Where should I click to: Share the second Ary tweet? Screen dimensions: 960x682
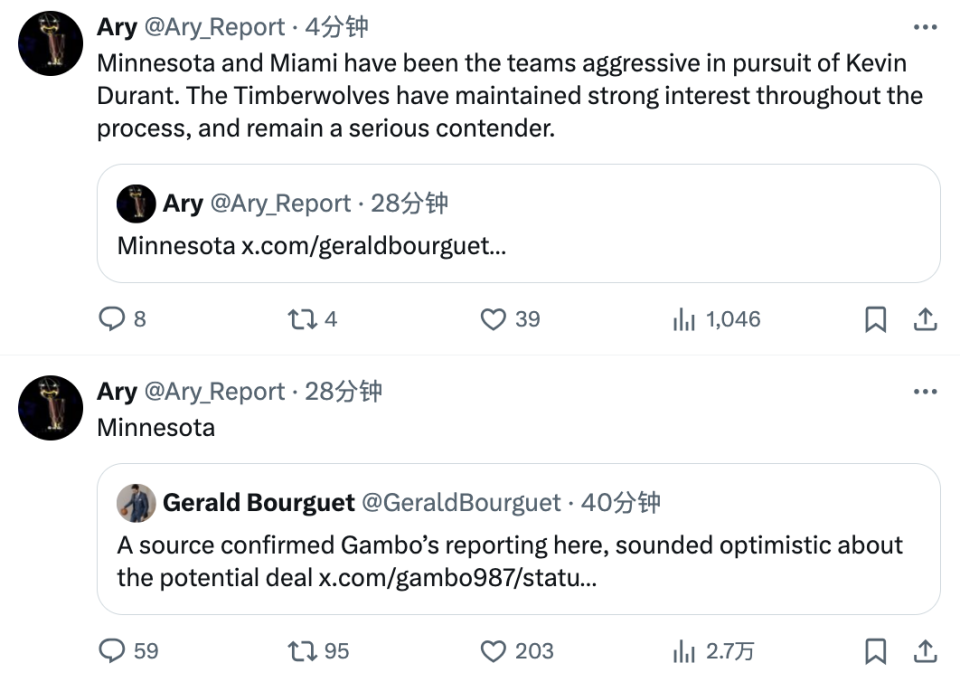pyautogui.click(x=925, y=651)
